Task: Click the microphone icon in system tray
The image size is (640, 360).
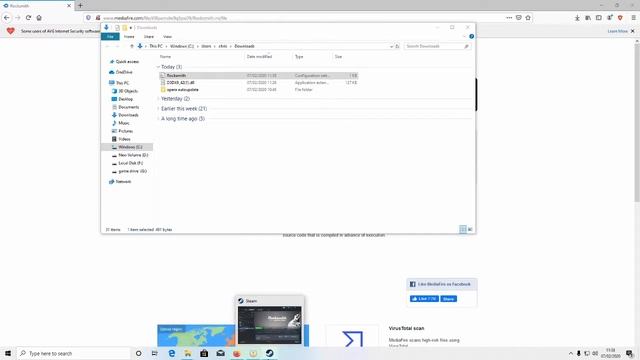Action: pyautogui.click(x=578, y=353)
